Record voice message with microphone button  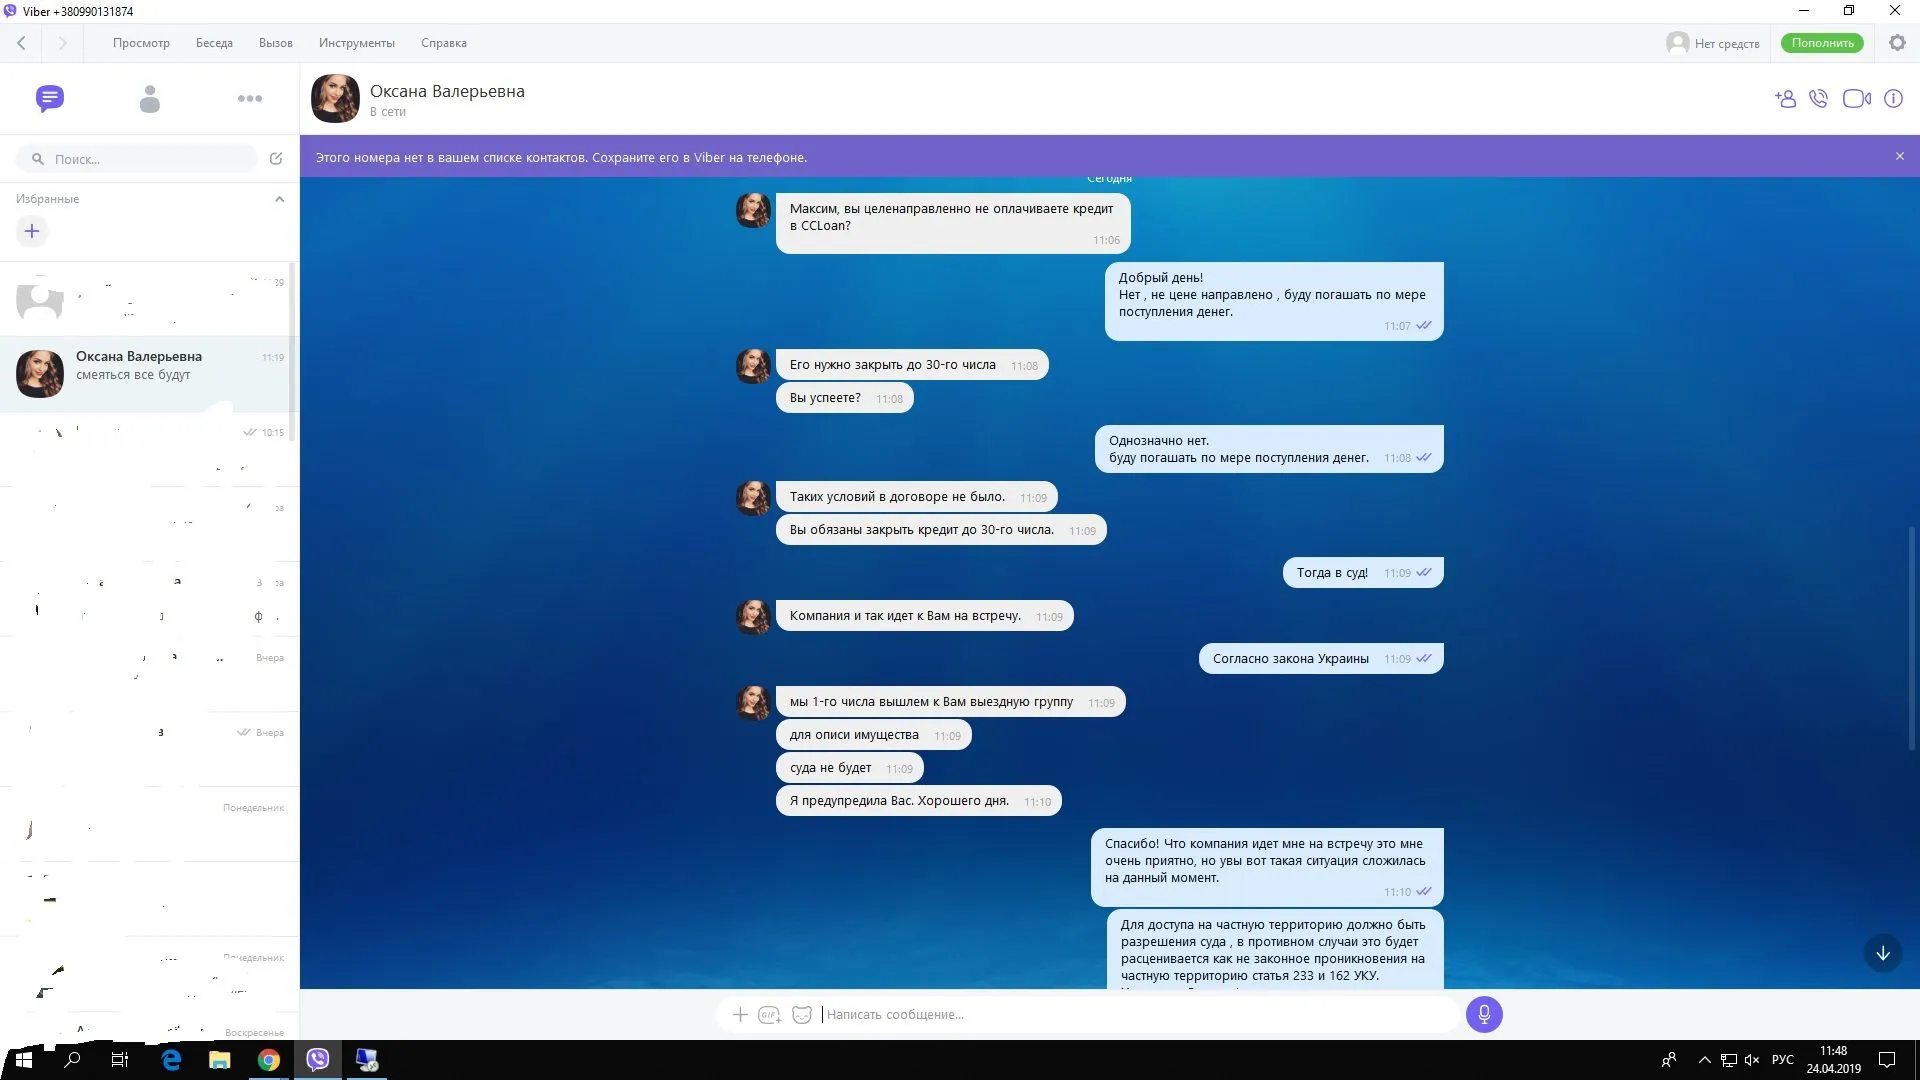1484,1014
